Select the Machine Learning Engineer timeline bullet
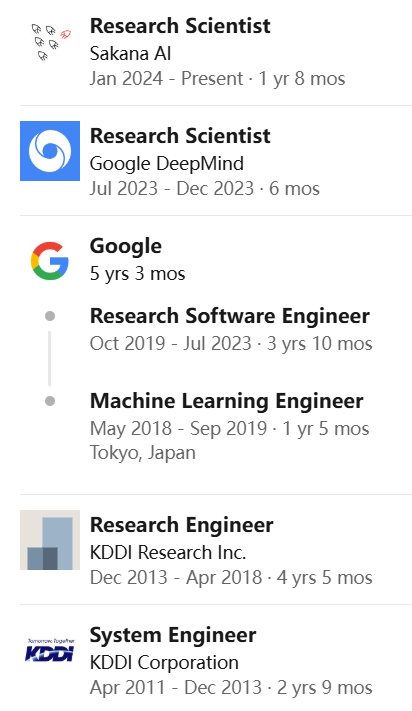Image resolution: width=412 pixels, height=711 pixels. [50, 401]
